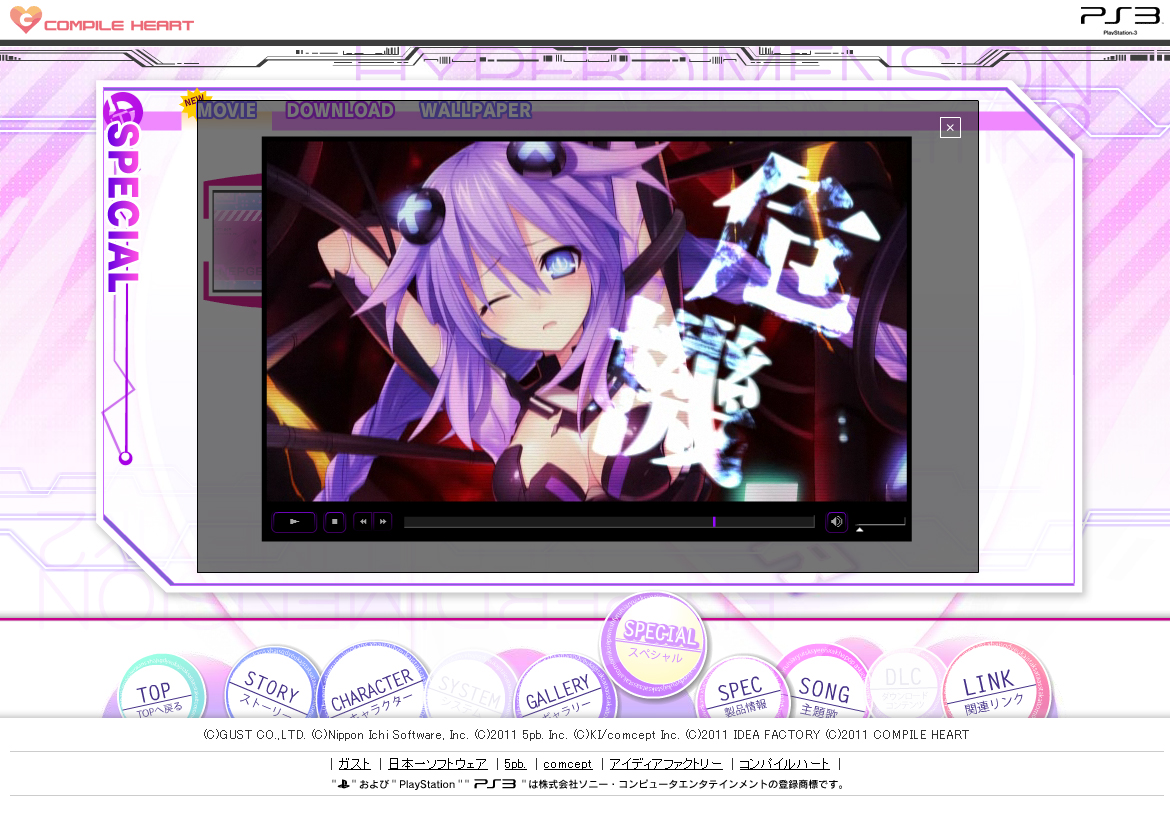Stop the video with the square button
The width and height of the screenshot is (1170, 814).
[334, 522]
